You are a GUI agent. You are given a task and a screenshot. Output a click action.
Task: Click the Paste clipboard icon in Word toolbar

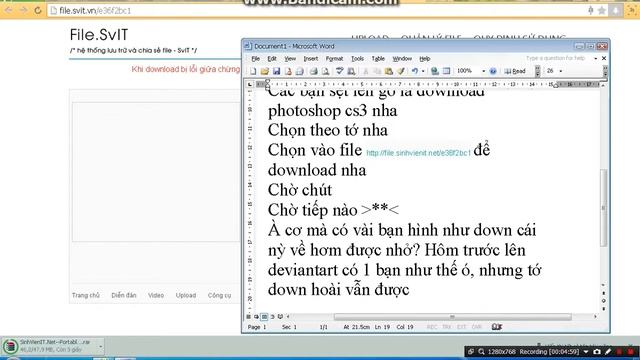[x=389, y=71]
